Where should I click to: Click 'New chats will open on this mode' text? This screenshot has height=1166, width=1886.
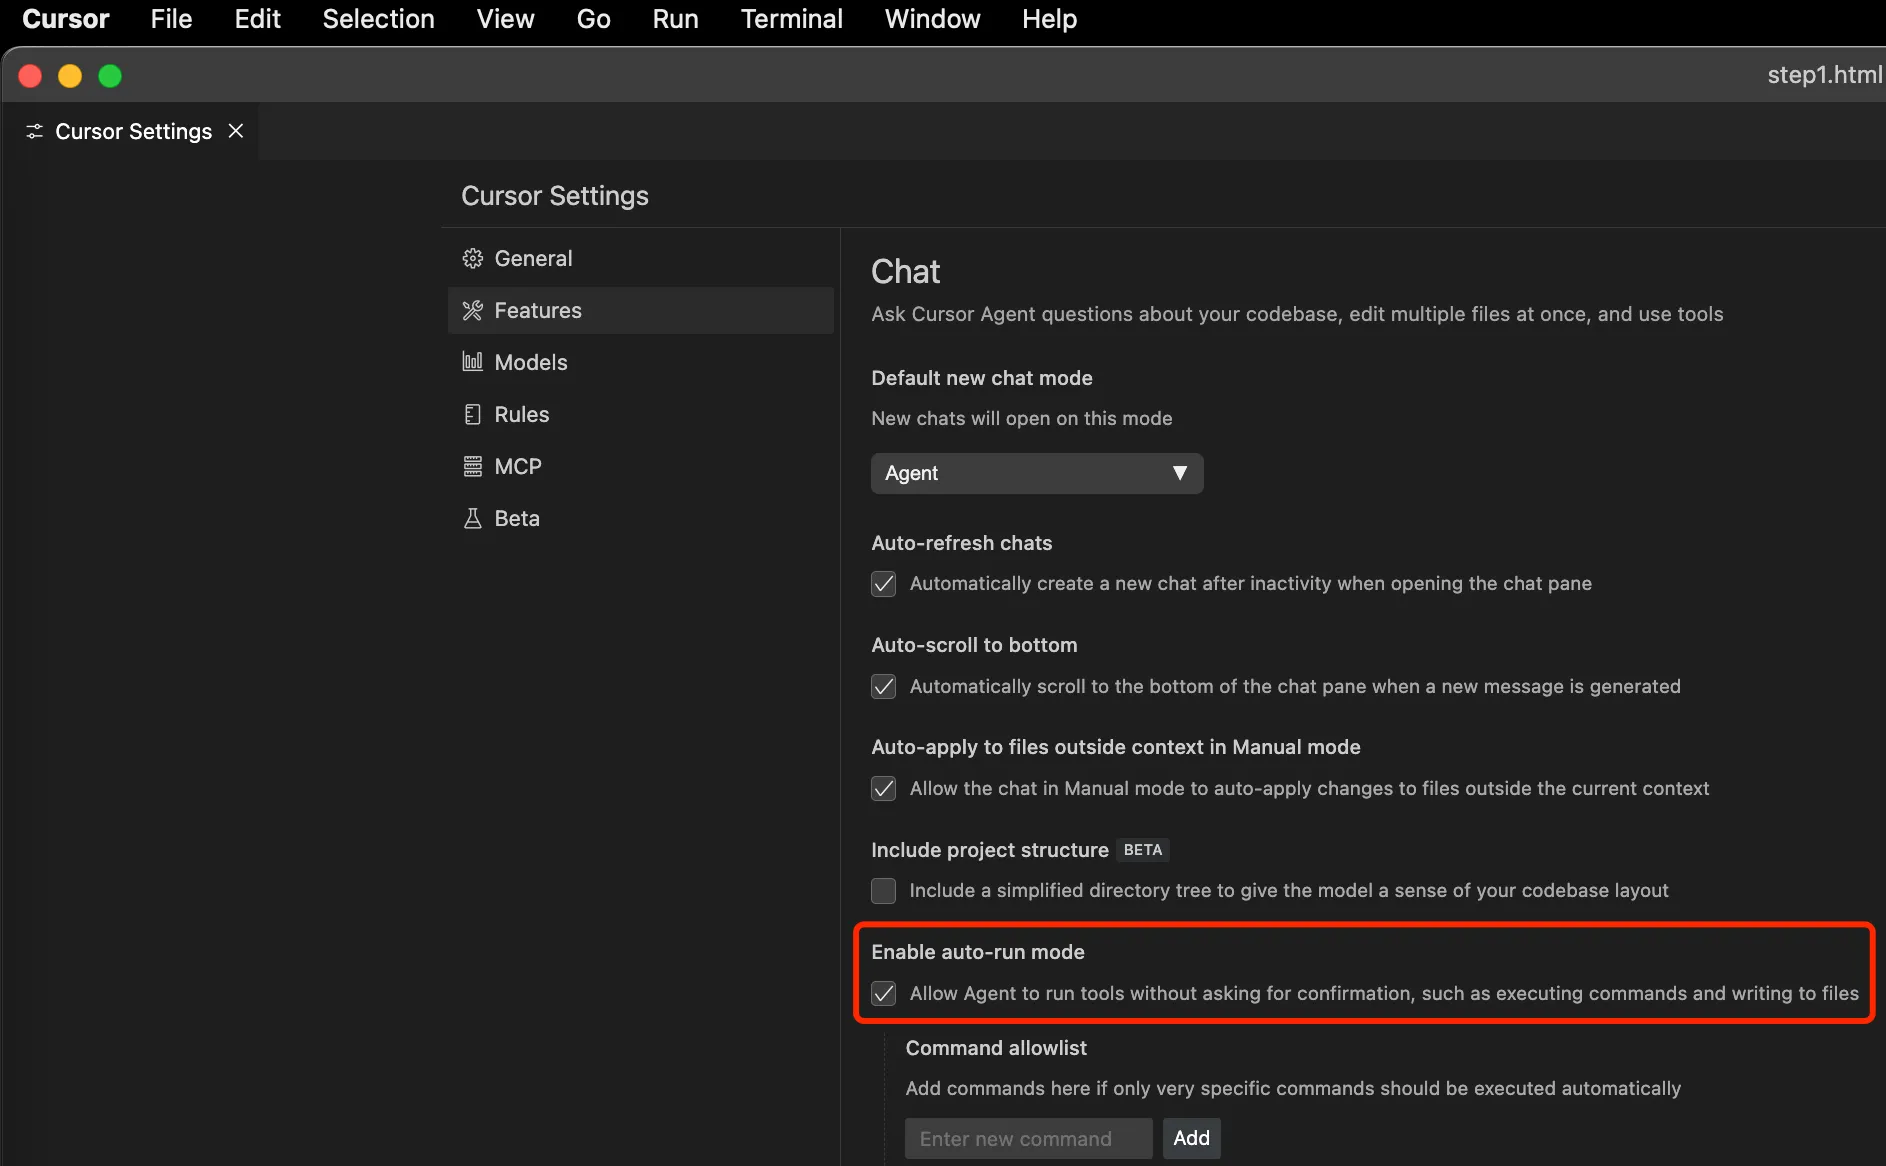(1021, 418)
